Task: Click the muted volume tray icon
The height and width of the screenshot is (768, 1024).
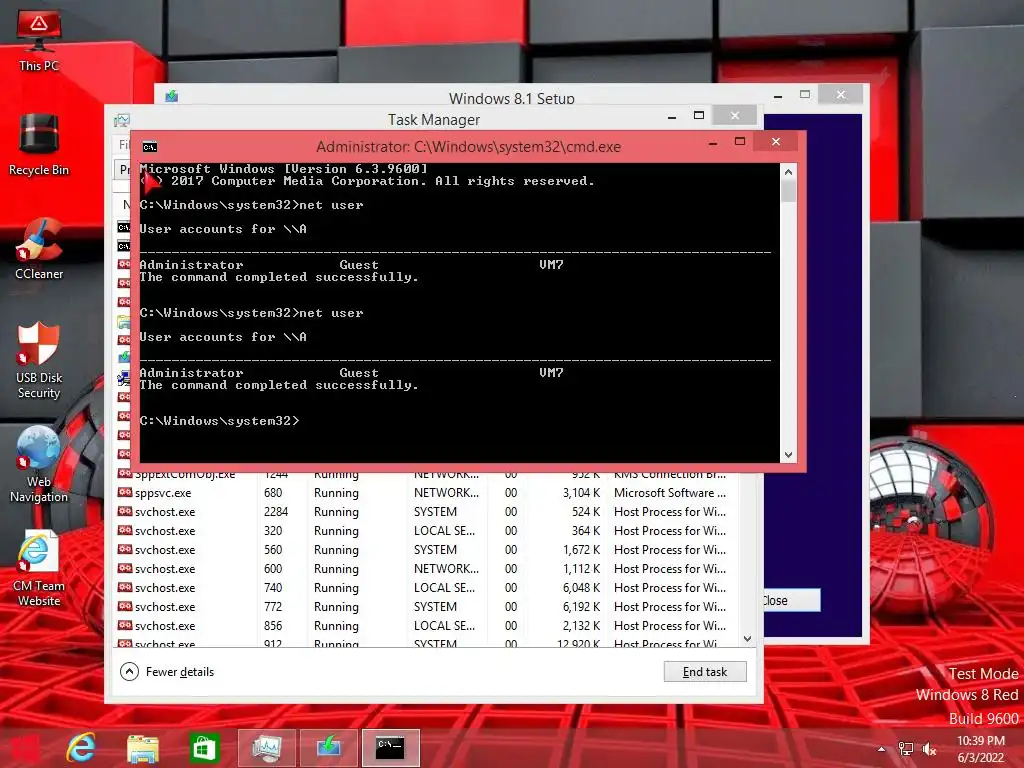Action: (x=929, y=749)
